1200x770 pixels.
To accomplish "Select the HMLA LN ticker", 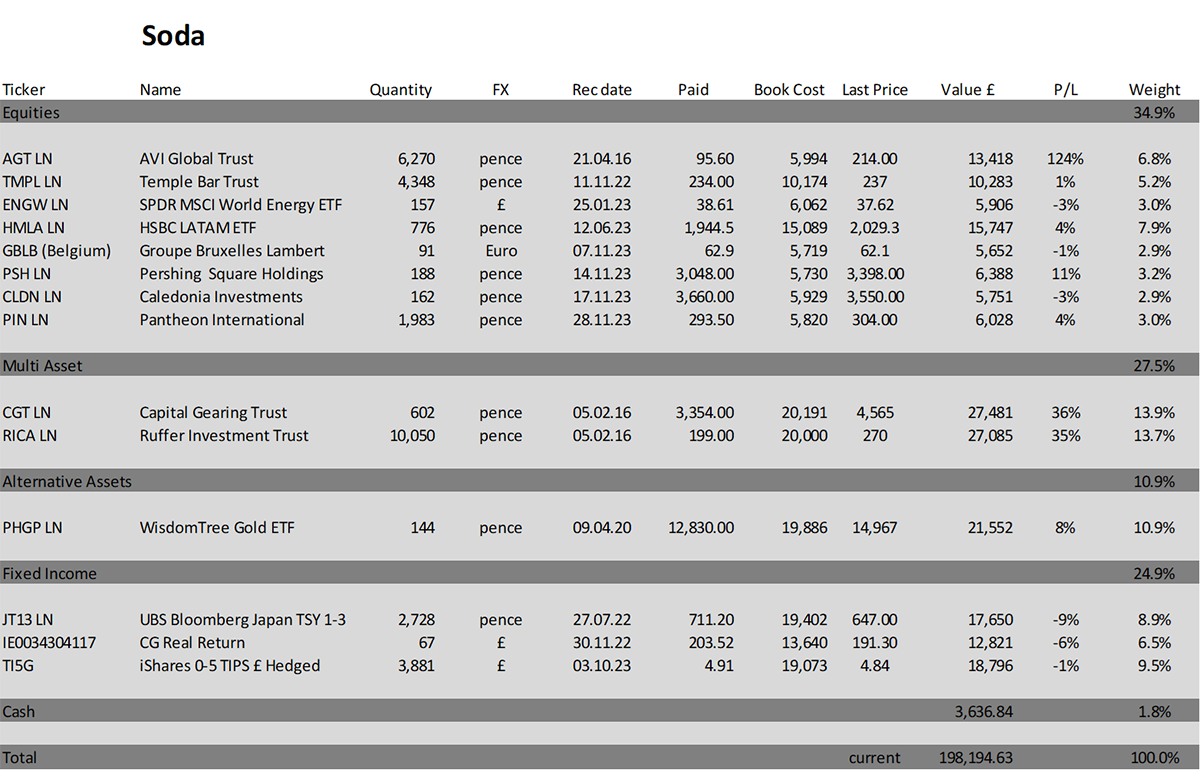I will click(33, 227).
